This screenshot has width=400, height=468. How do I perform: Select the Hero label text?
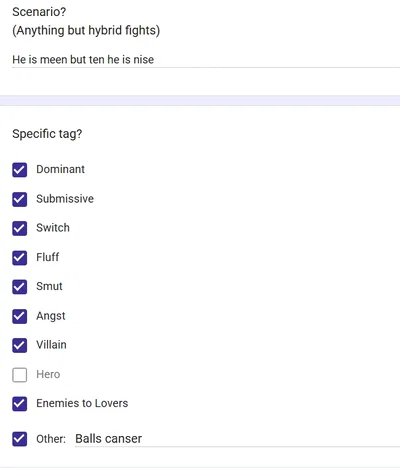click(x=48, y=374)
